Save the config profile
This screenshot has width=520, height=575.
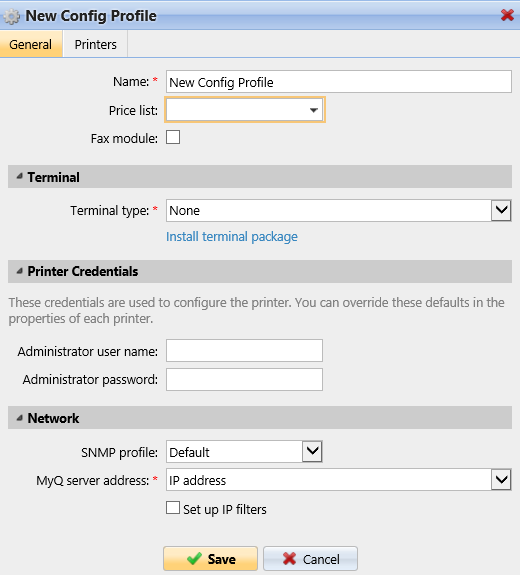tap(210, 558)
